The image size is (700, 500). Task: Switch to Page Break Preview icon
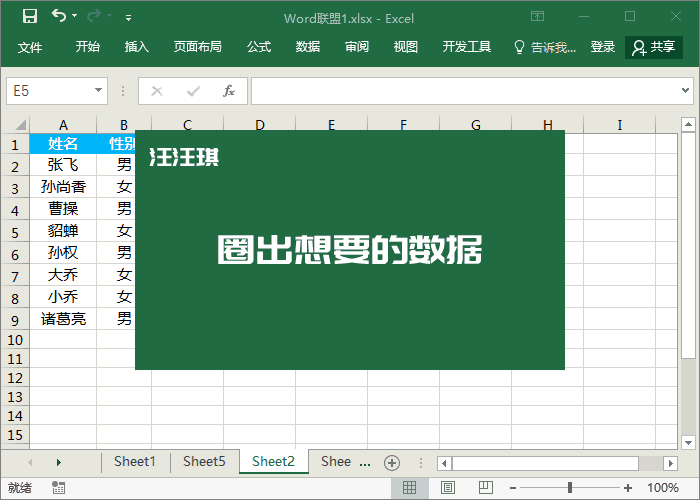pyautogui.click(x=486, y=488)
